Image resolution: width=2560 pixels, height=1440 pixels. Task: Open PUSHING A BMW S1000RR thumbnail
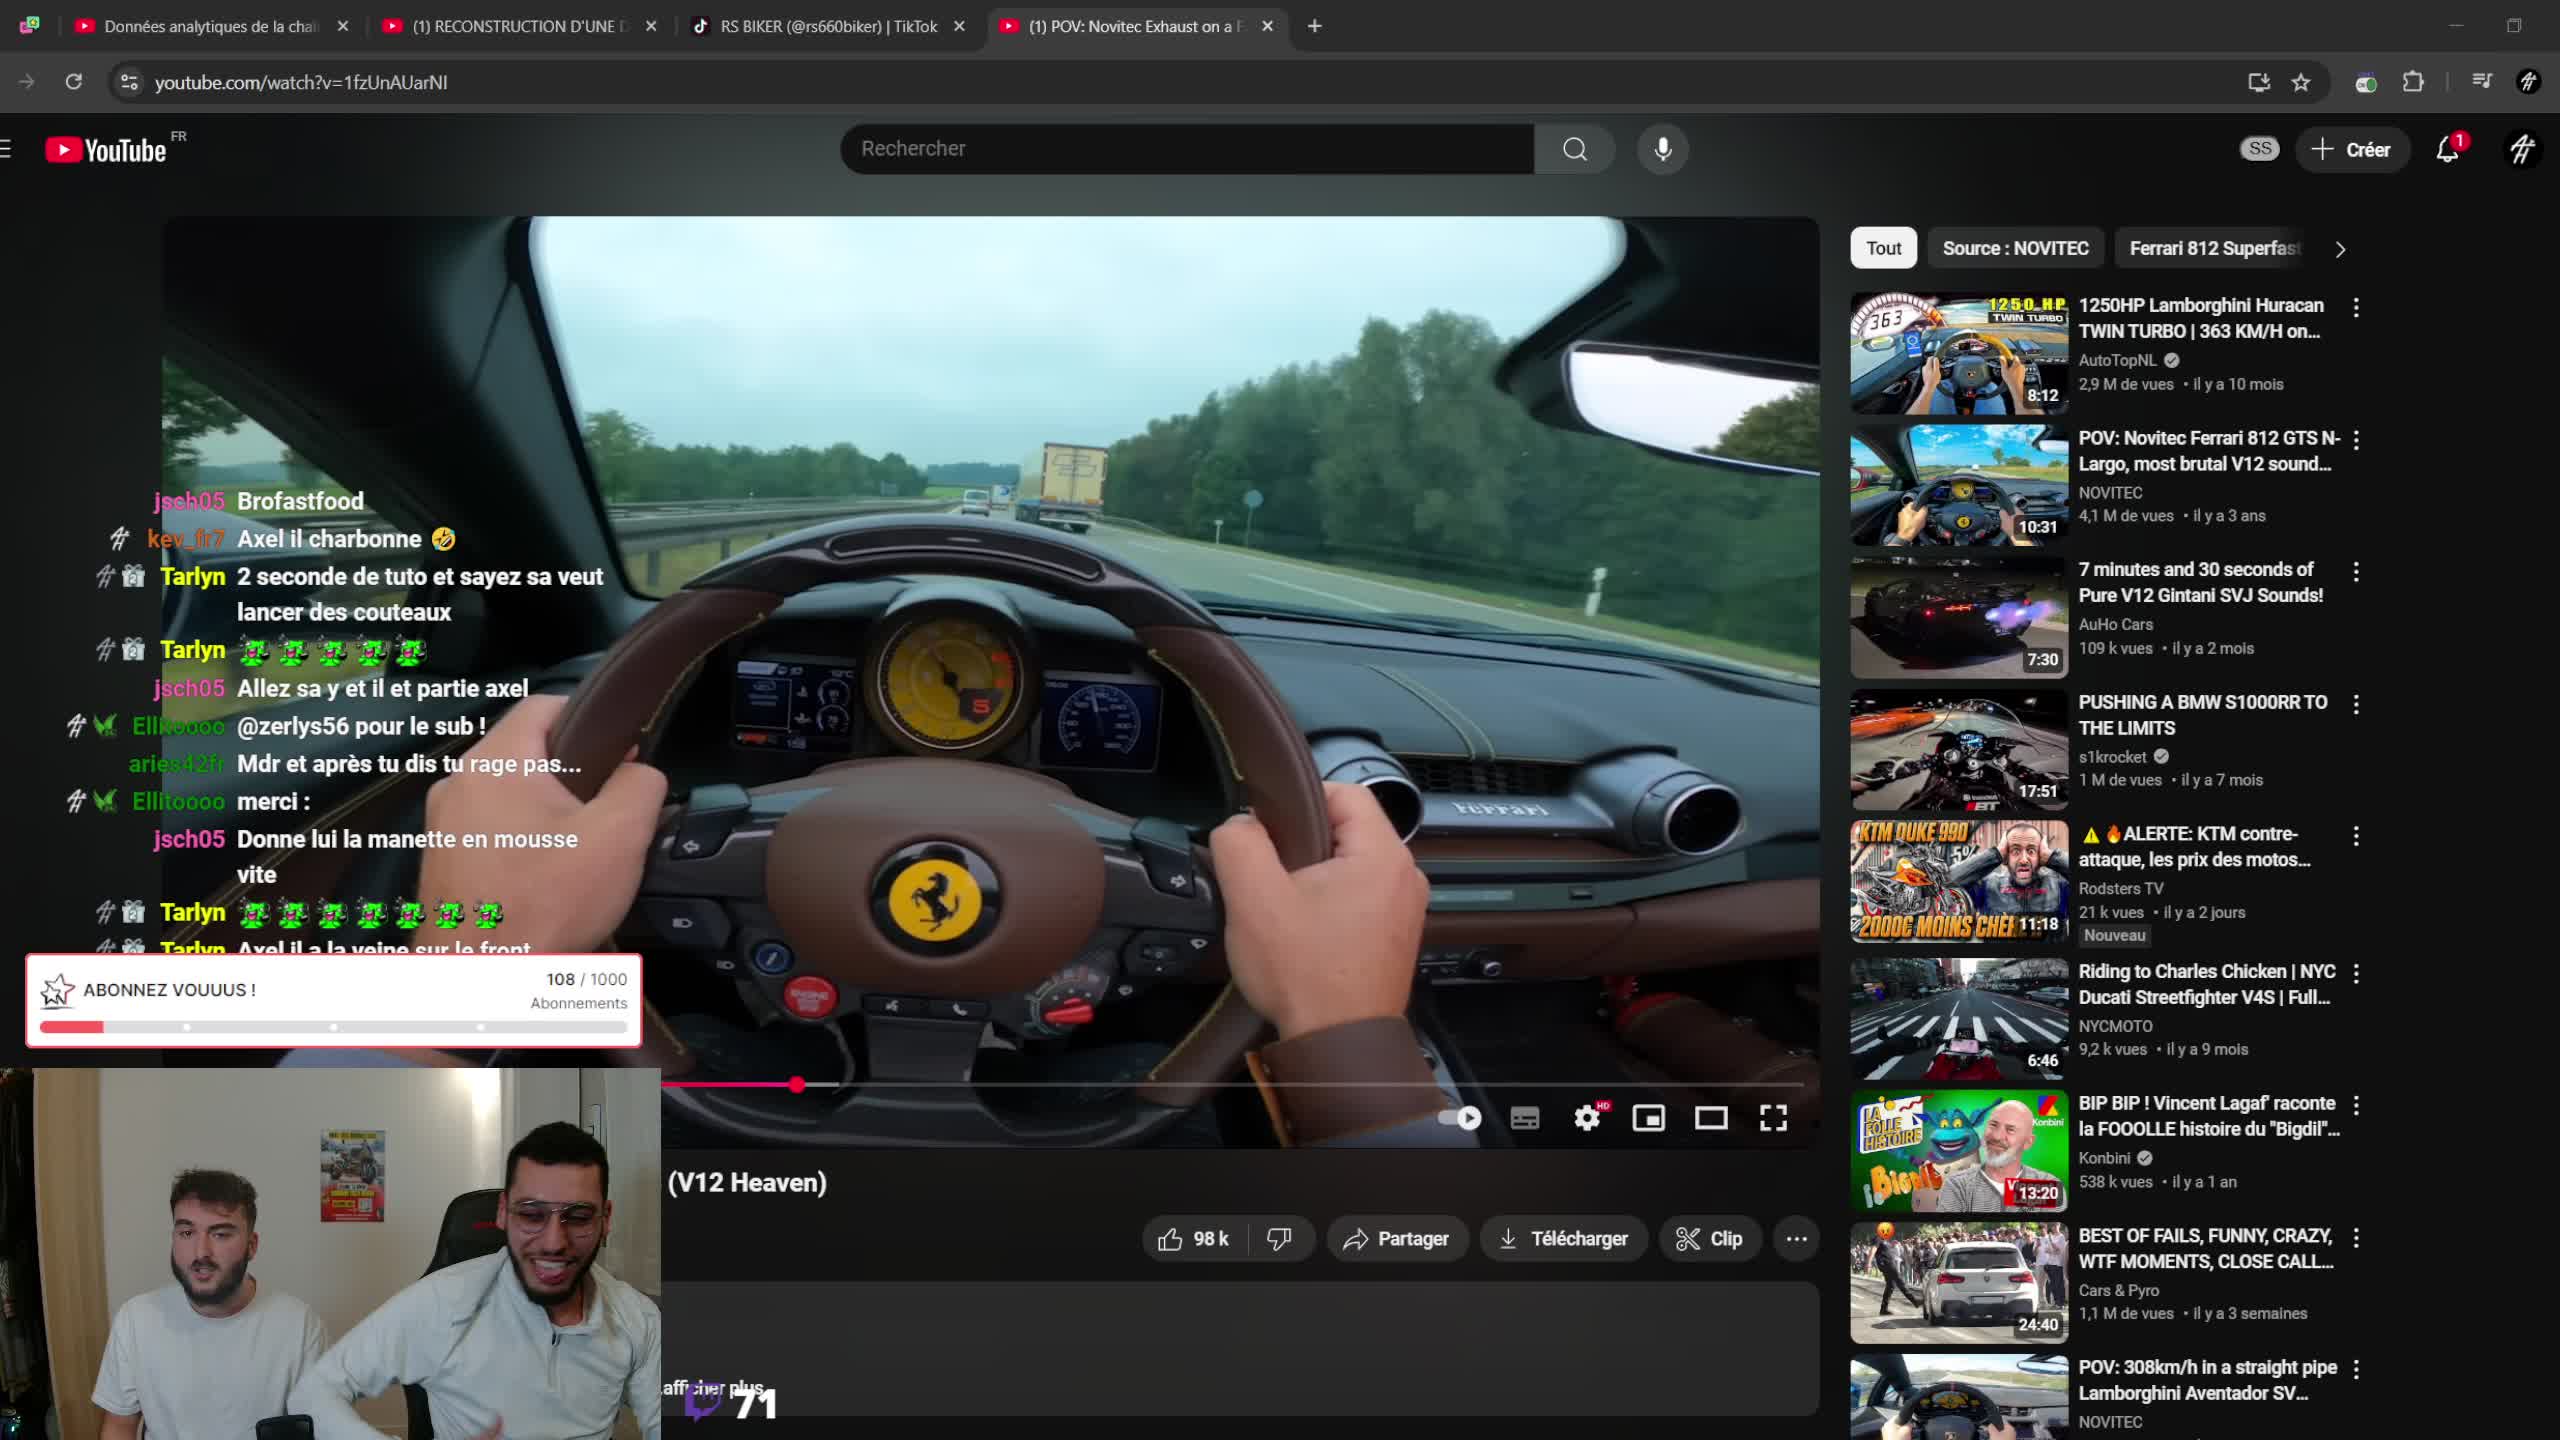[x=1959, y=750]
